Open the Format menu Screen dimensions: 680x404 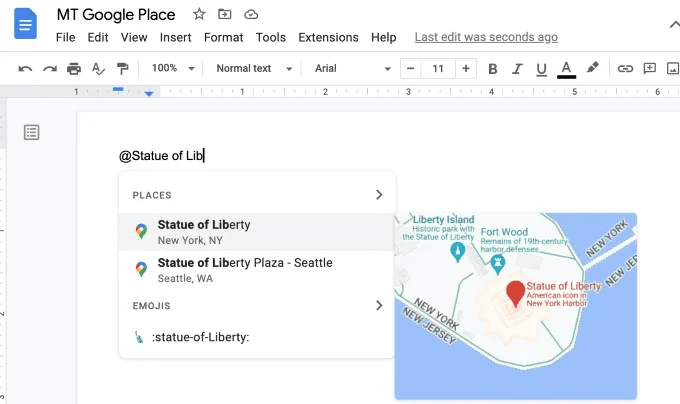pos(223,38)
